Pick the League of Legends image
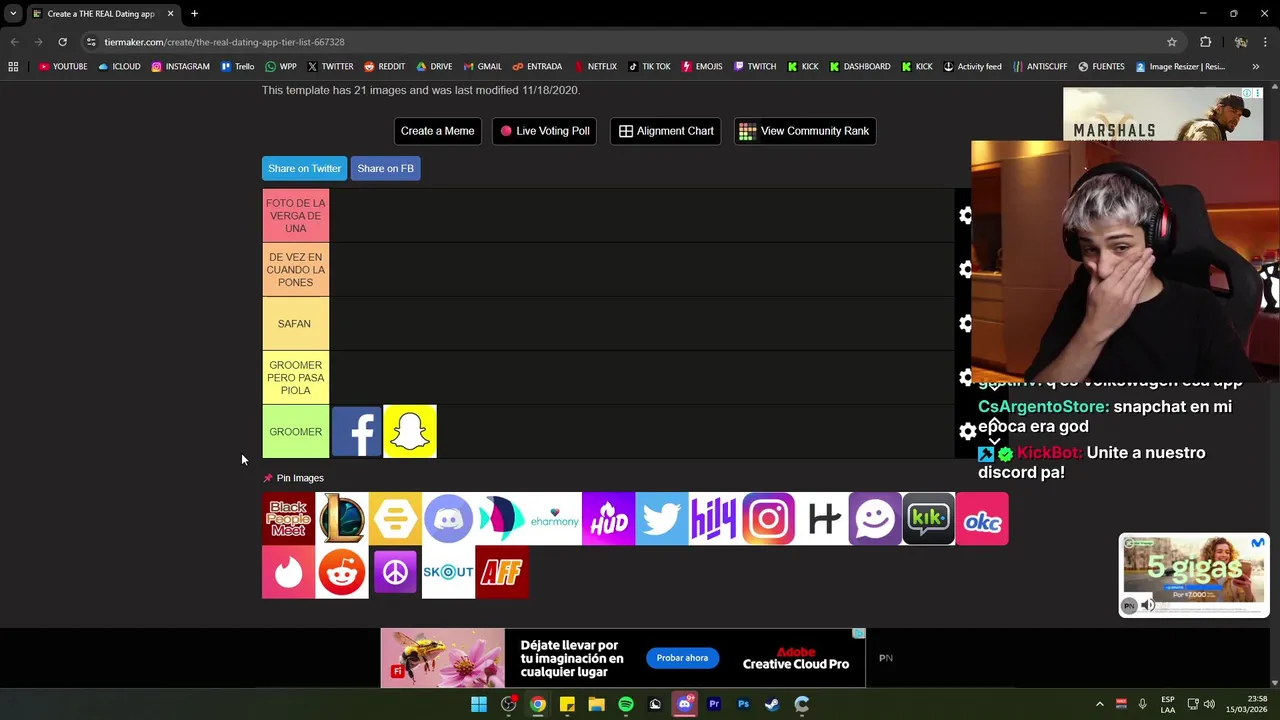This screenshot has width=1280, height=720. pos(342,519)
